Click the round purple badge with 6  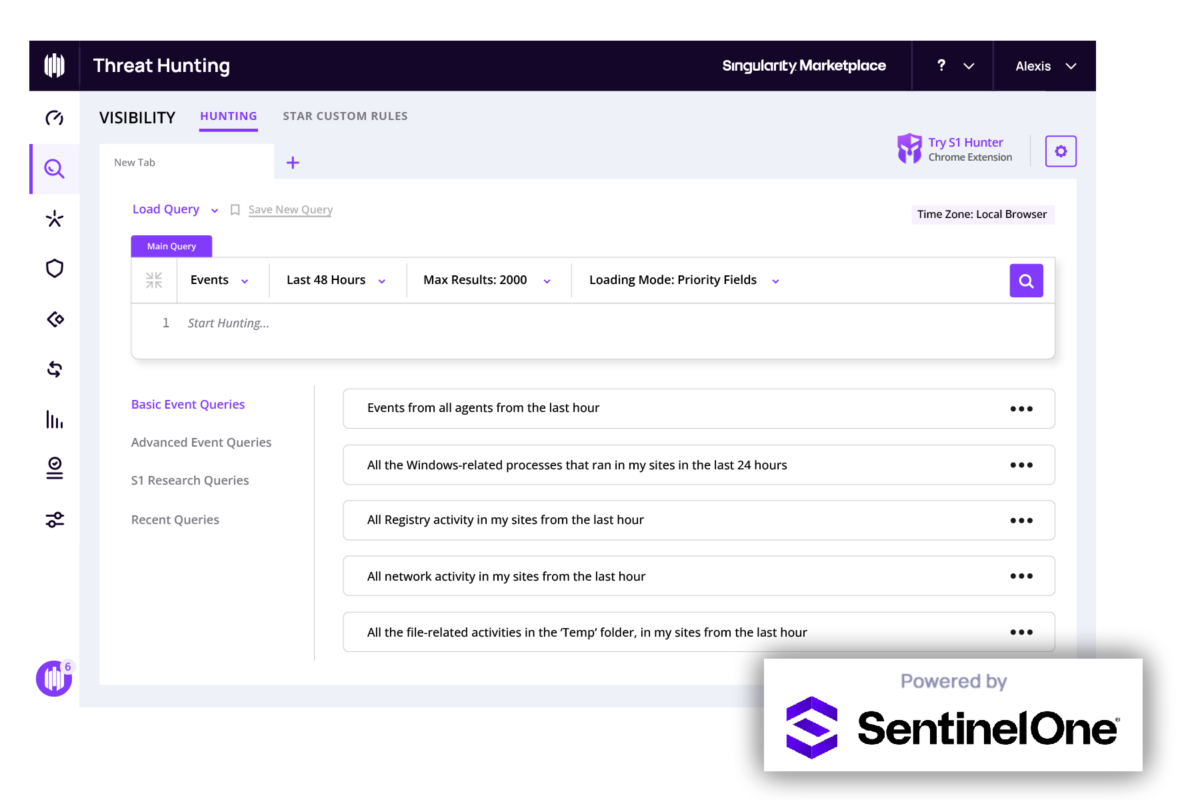click(x=54, y=678)
